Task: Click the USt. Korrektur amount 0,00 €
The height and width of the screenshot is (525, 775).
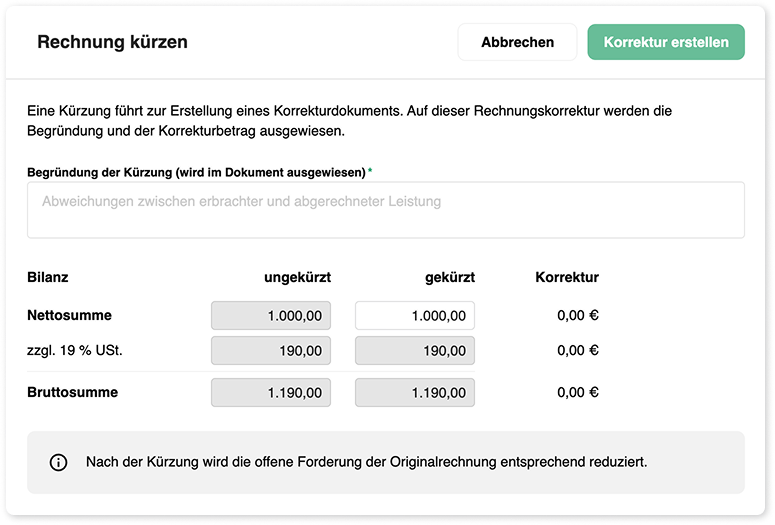Action: (578, 350)
